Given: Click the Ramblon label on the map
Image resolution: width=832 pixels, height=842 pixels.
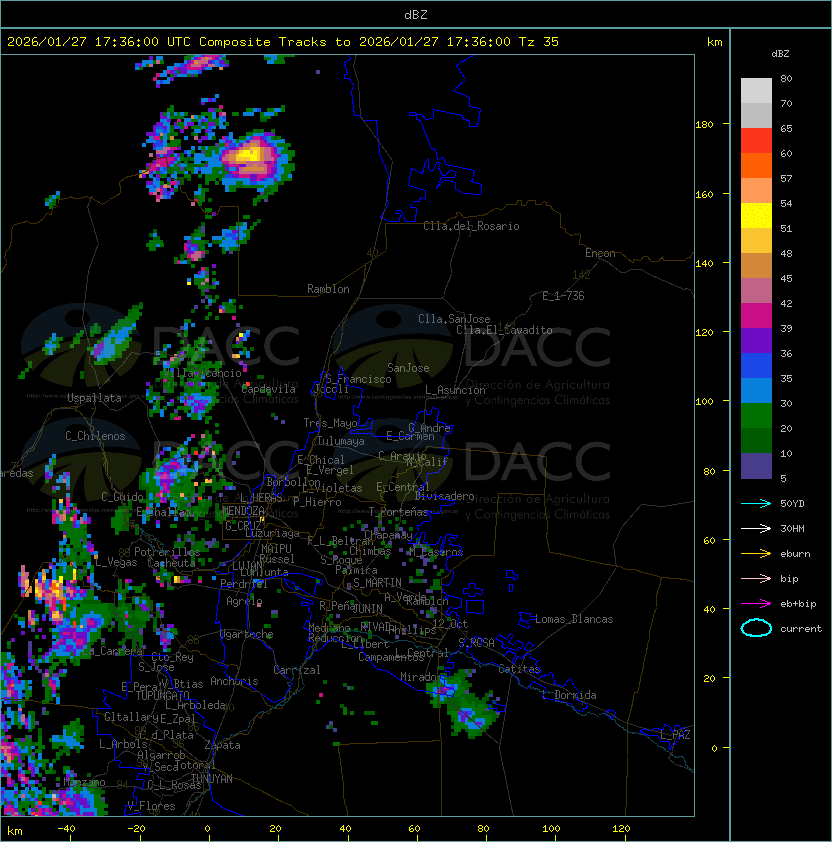Looking at the screenshot, I should click(328, 289).
